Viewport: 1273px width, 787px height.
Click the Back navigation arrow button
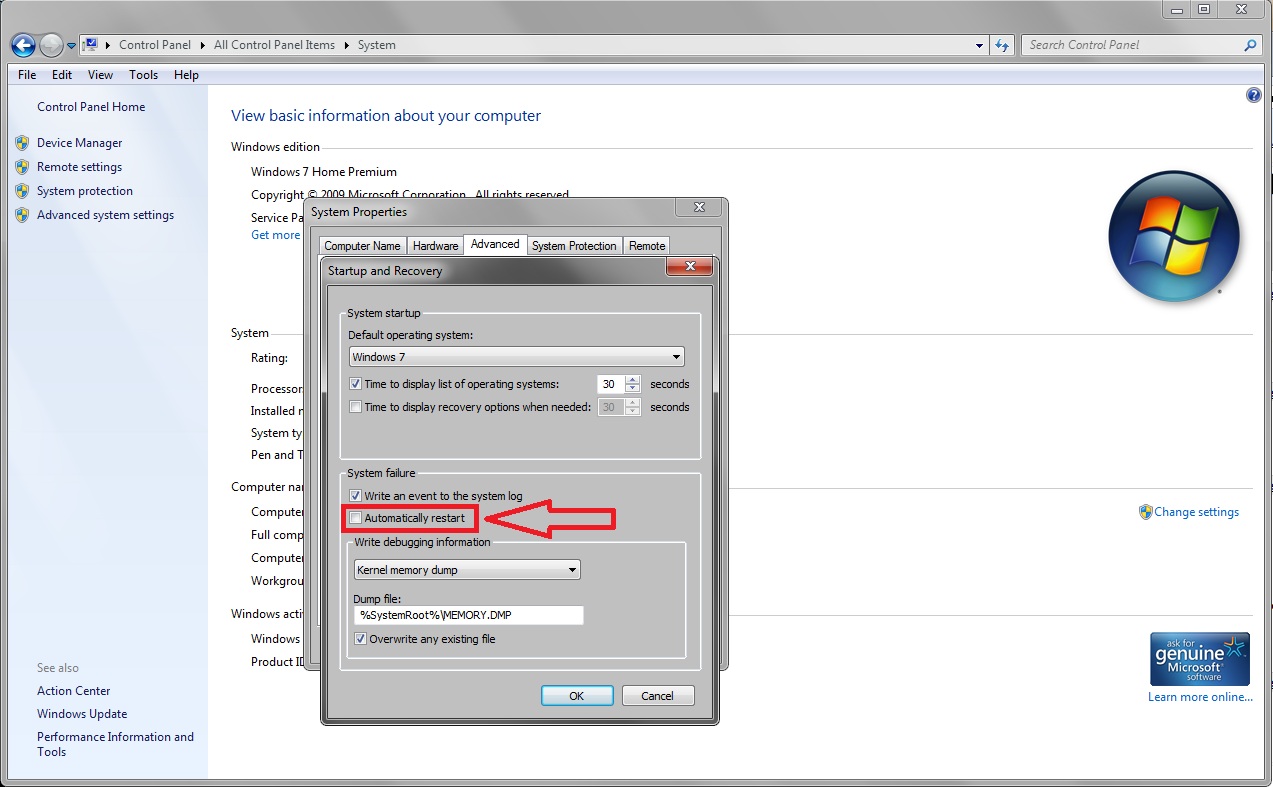click(23, 45)
